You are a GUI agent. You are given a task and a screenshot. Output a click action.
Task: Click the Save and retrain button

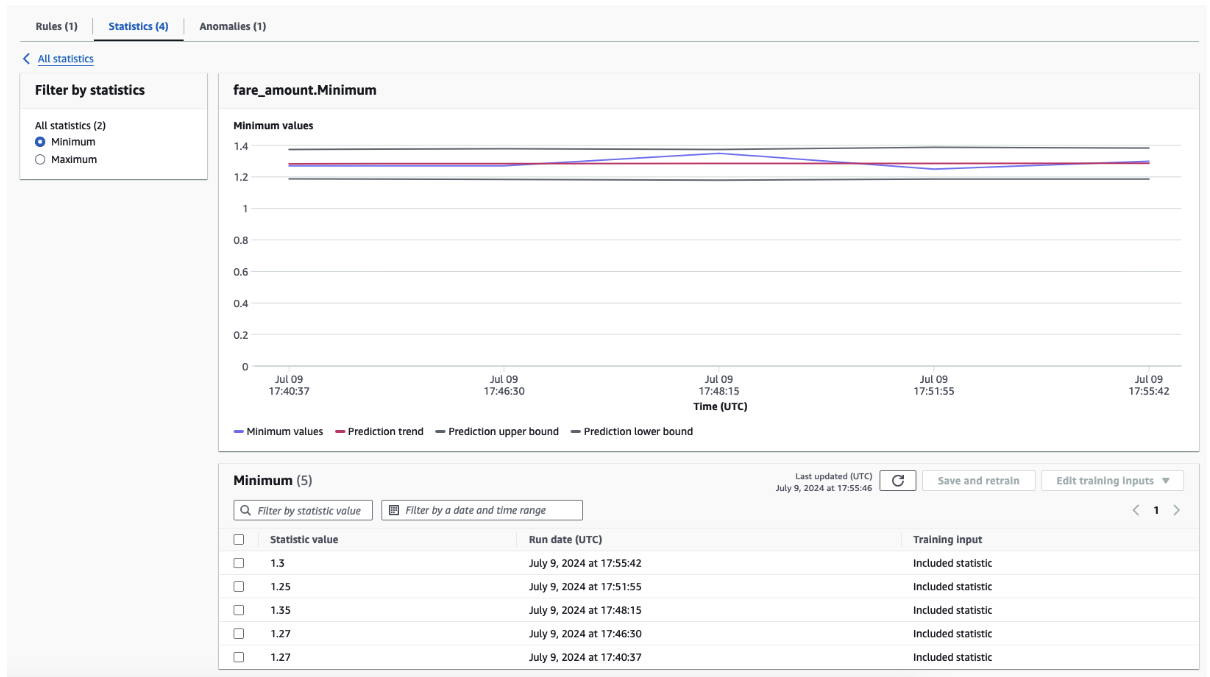tap(977, 481)
